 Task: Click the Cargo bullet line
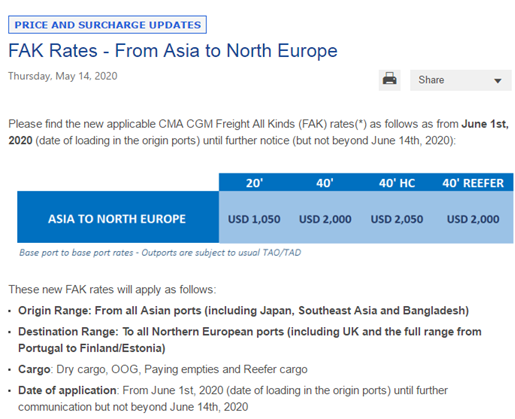[x=163, y=369]
